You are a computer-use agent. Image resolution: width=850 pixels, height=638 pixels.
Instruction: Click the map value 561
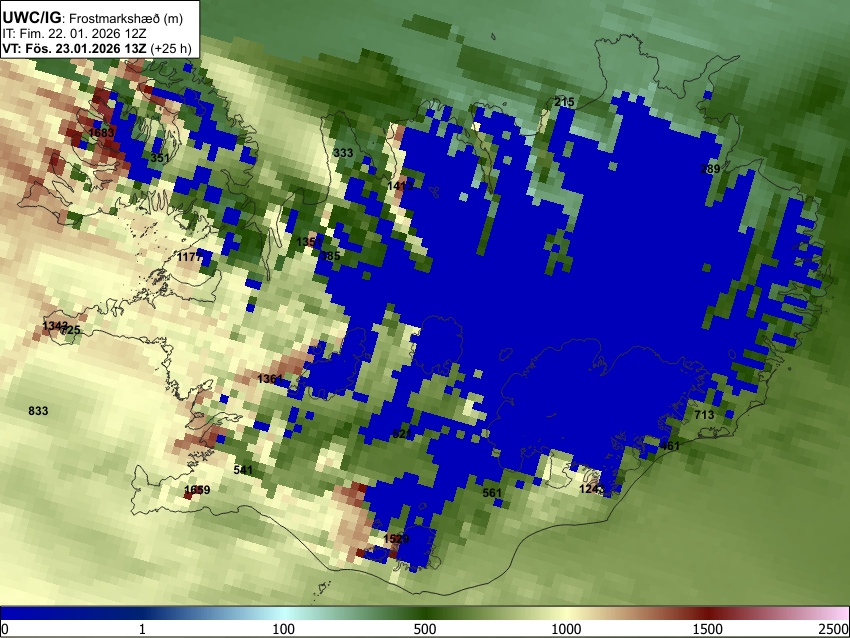click(x=492, y=493)
